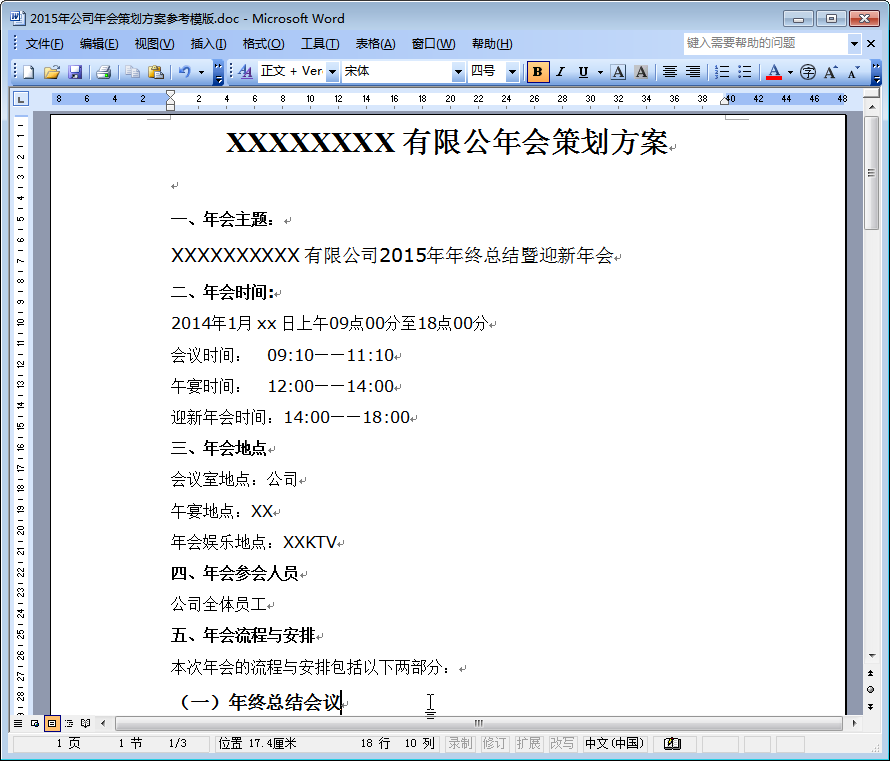The width and height of the screenshot is (890, 761).
Task: Open an existing document
Action: (x=52, y=71)
